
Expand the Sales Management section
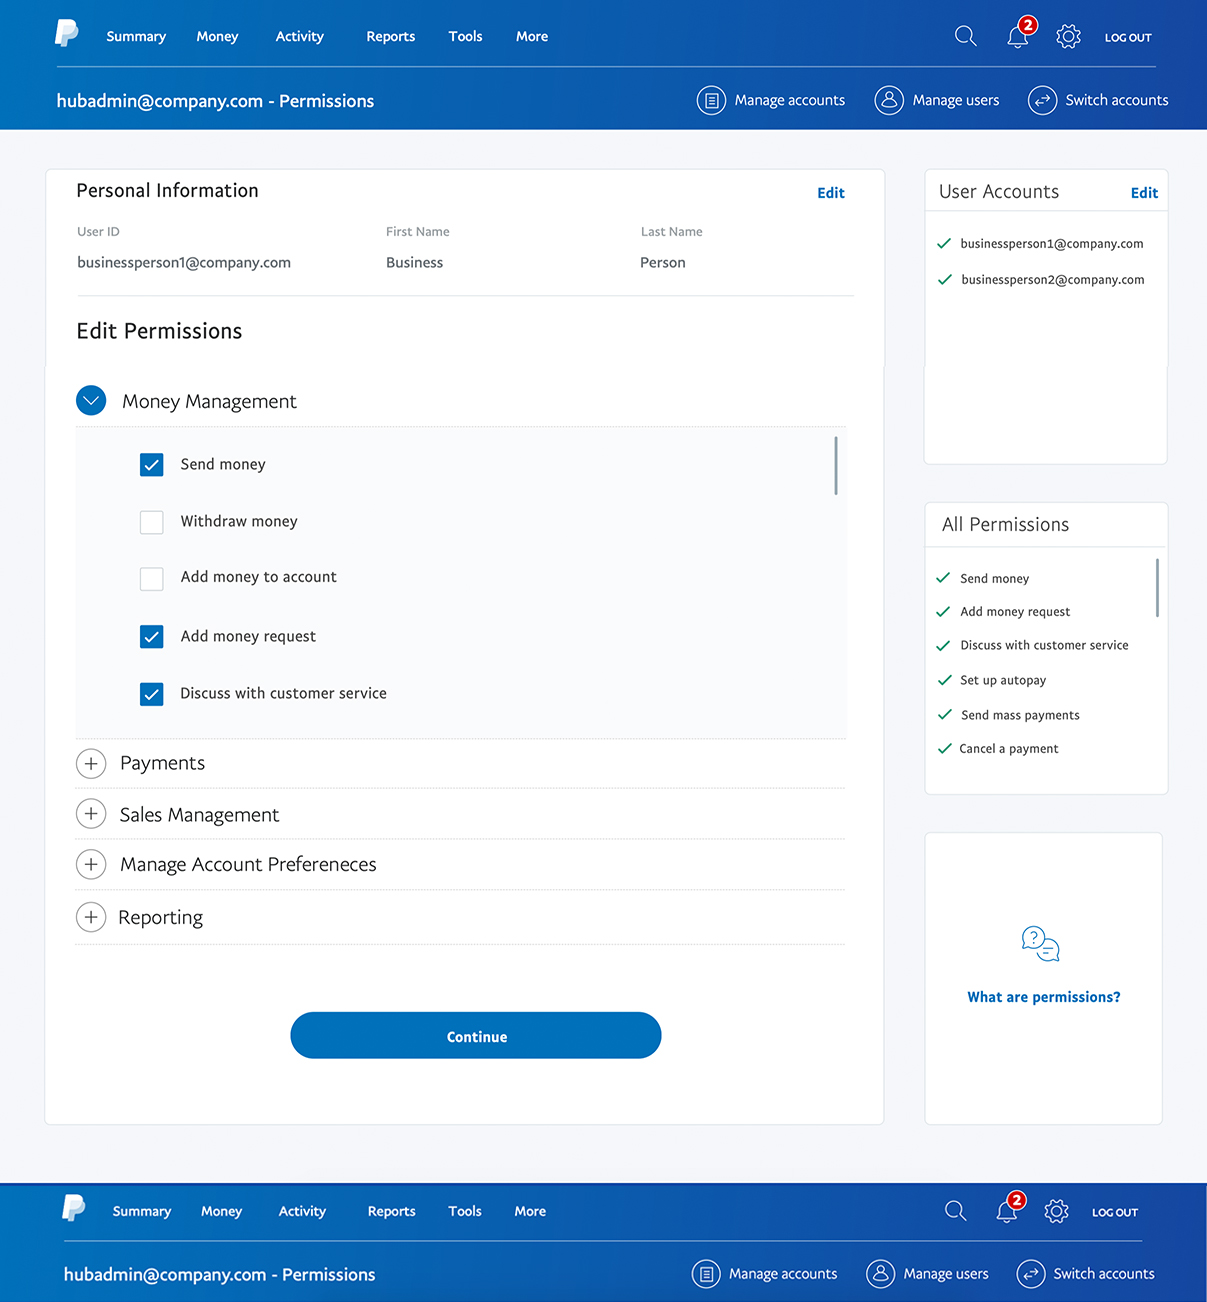point(91,815)
